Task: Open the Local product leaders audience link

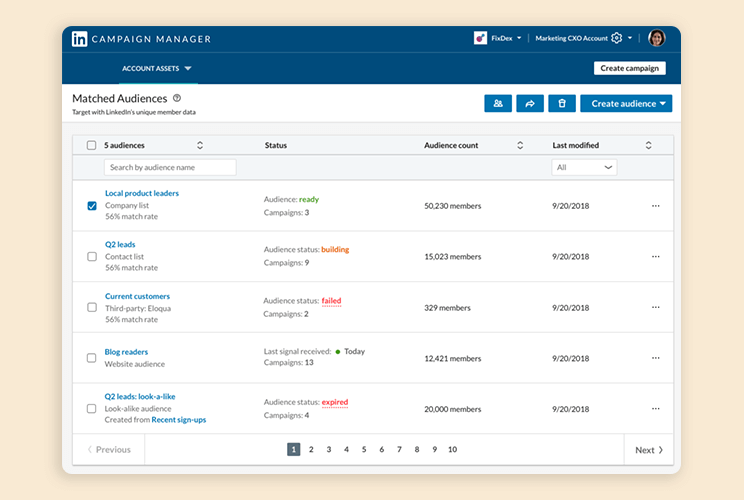Action: (142, 193)
